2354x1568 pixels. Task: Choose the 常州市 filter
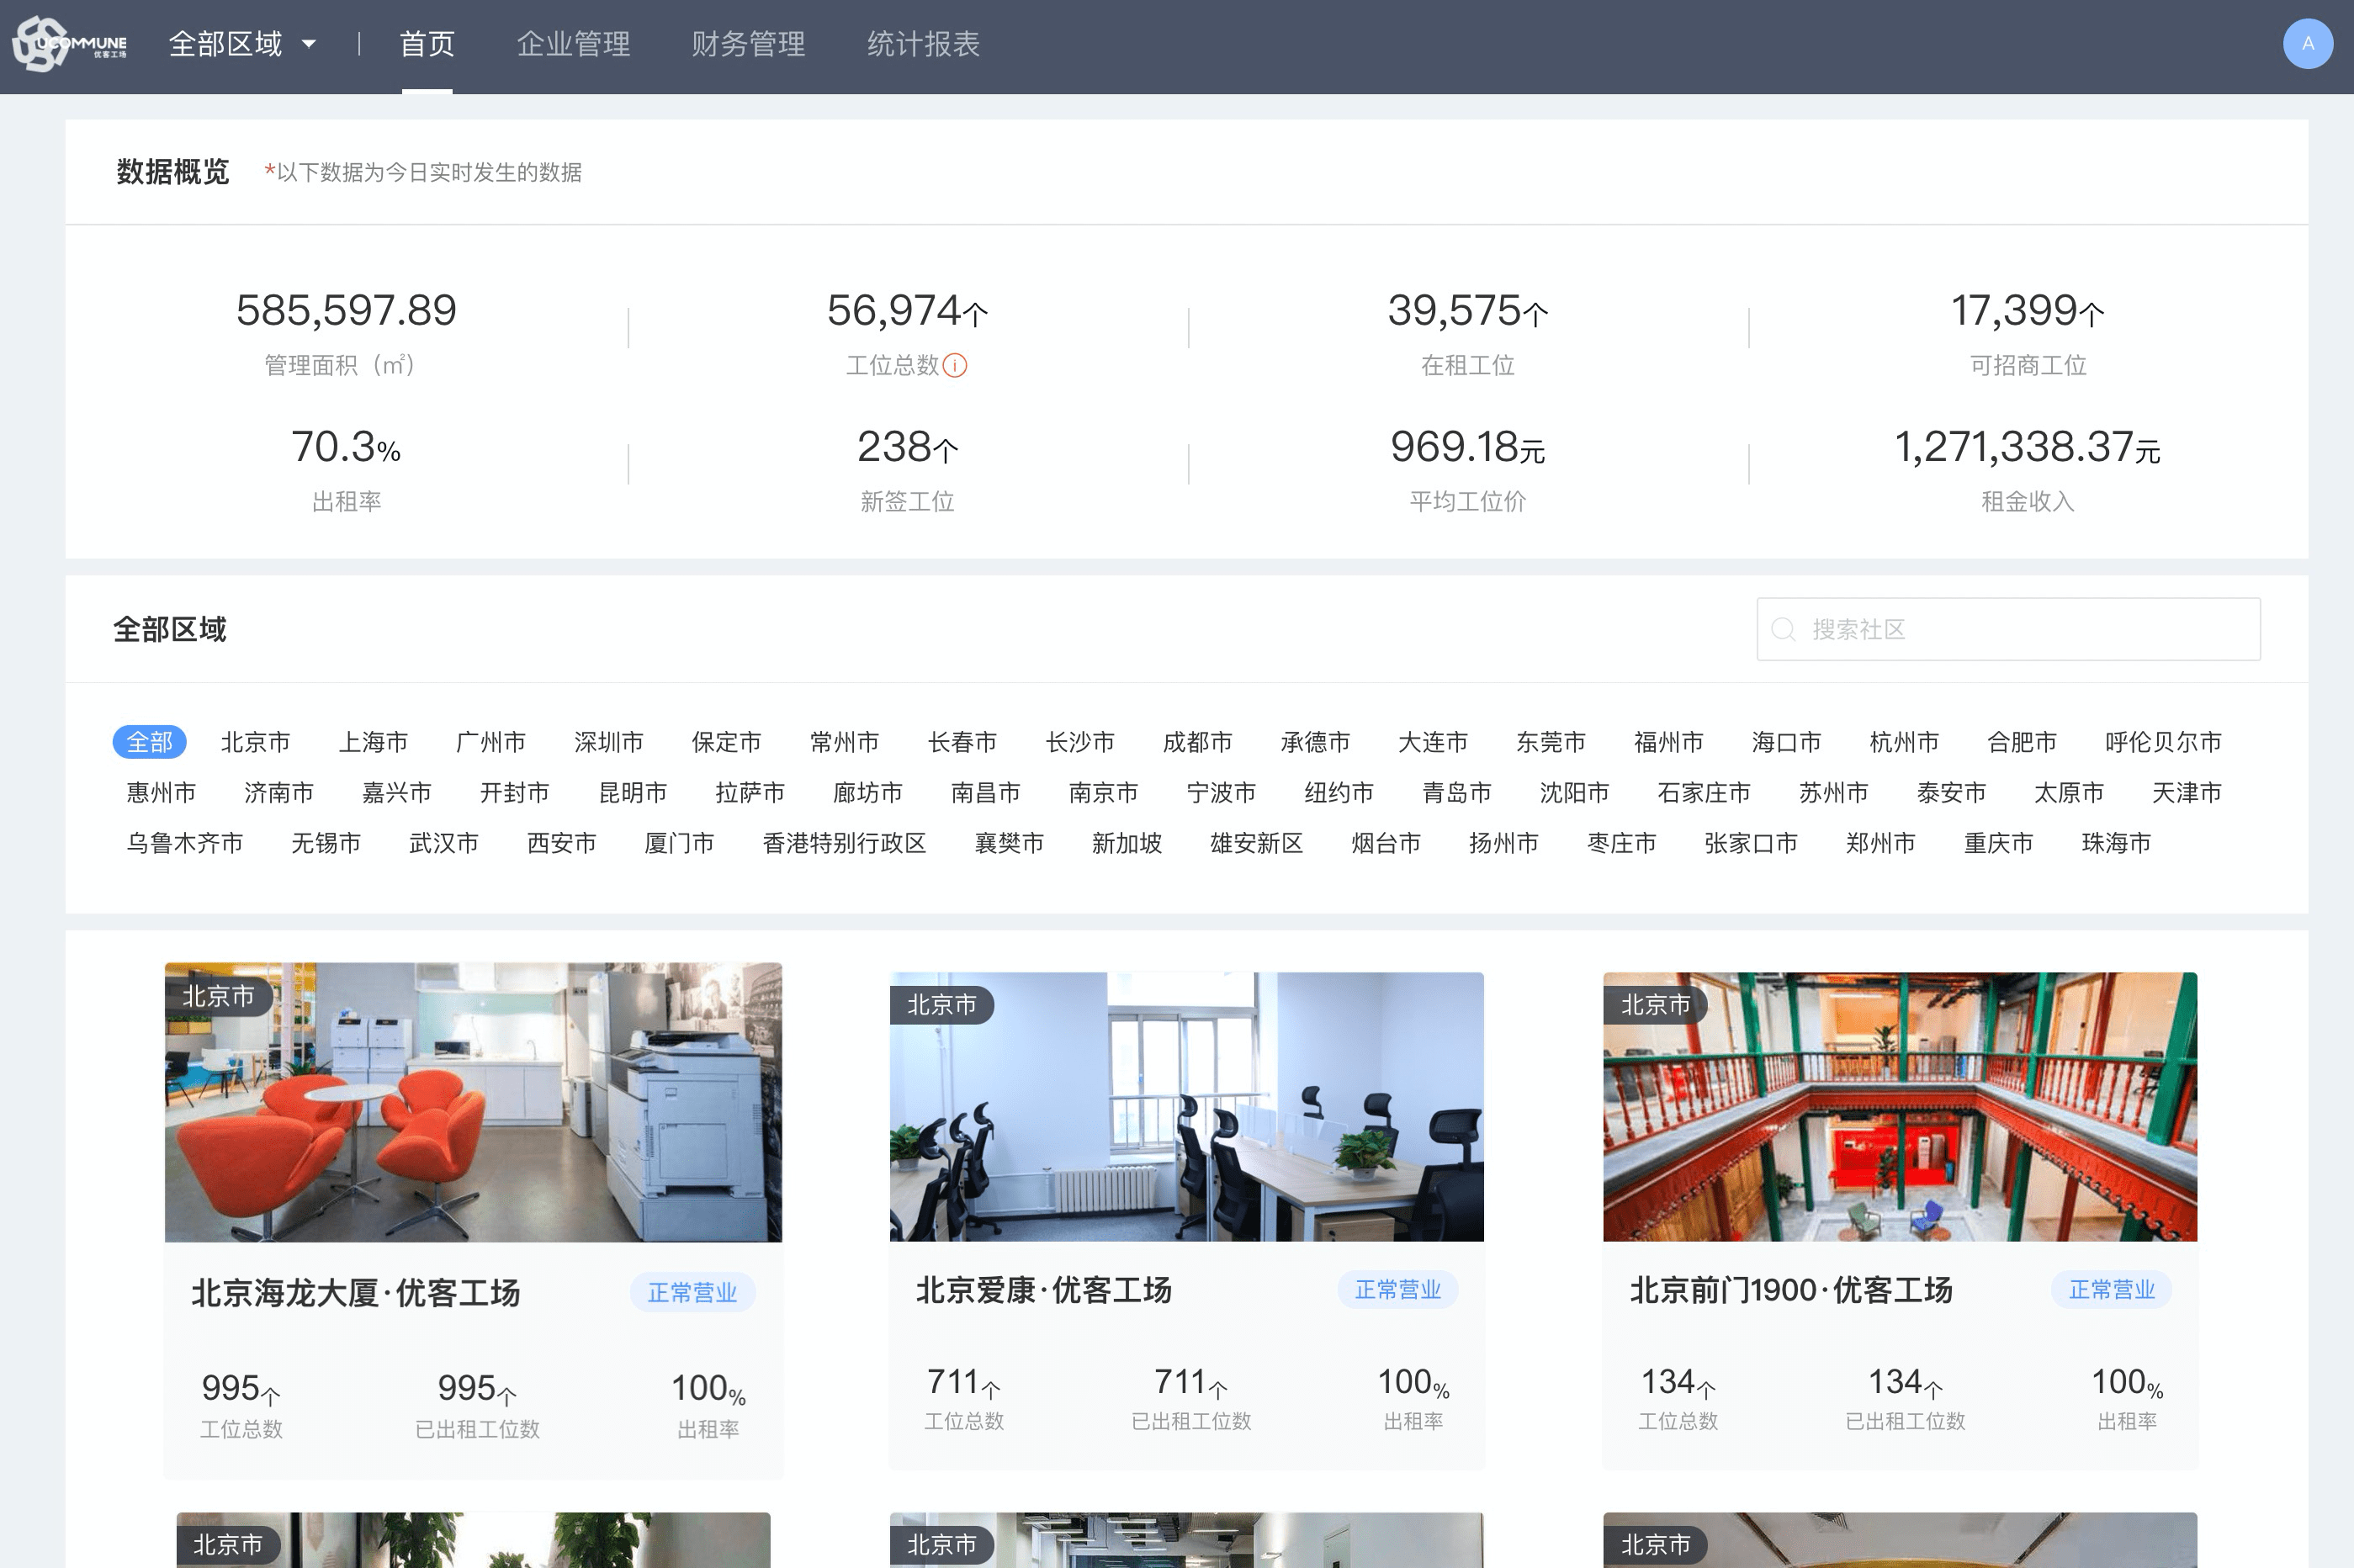coord(845,742)
